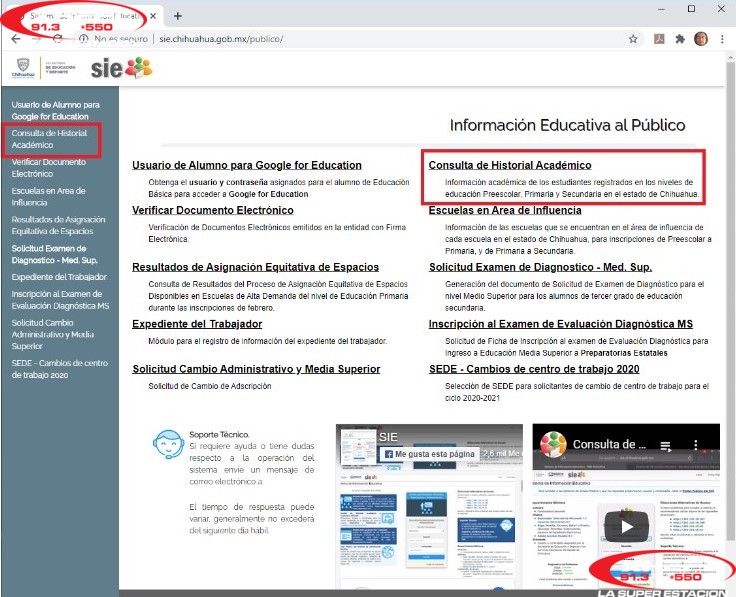Play the Consulta YouTube video
This screenshot has width=736, height=597.
(627, 526)
